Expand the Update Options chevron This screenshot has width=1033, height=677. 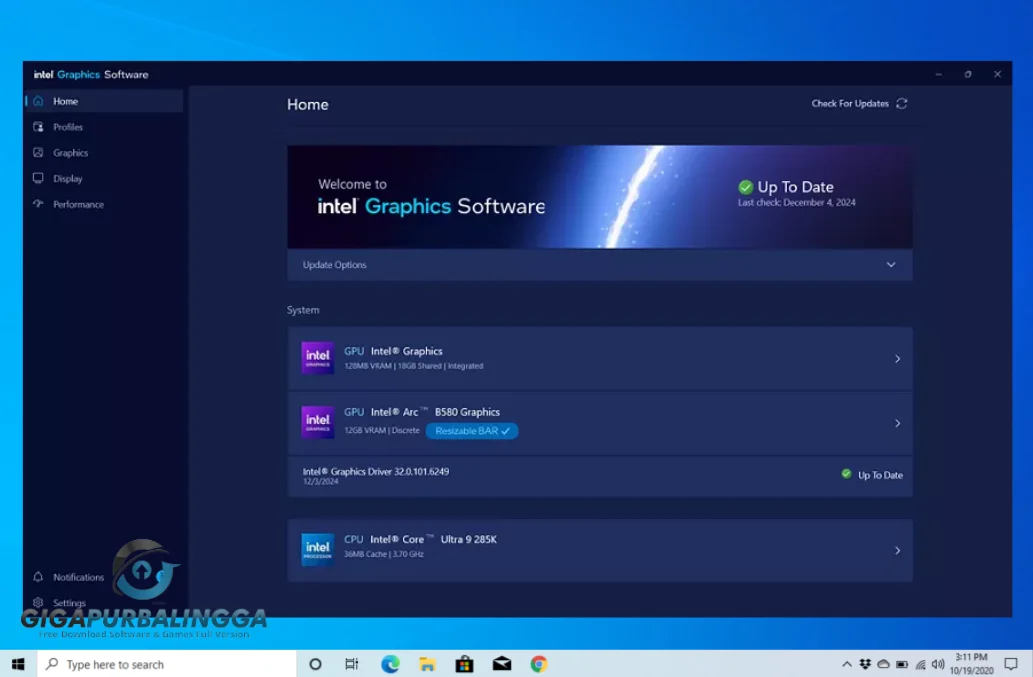click(x=891, y=264)
